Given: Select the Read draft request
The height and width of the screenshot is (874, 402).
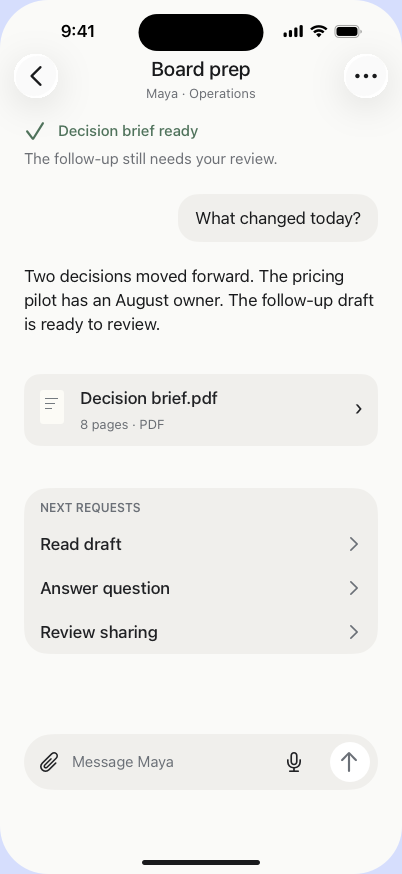Looking at the screenshot, I should [x=201, y=544].
